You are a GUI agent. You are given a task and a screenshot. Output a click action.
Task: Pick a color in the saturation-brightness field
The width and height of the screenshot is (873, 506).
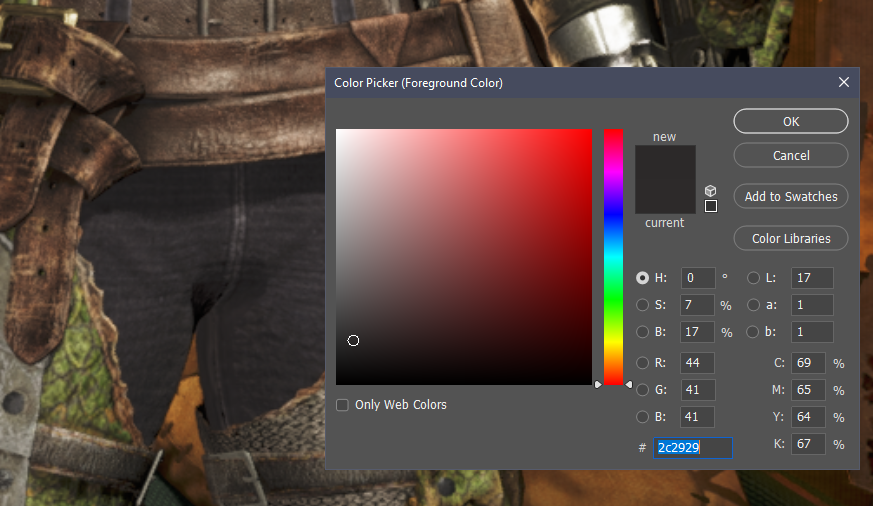[x=464, y=257]
